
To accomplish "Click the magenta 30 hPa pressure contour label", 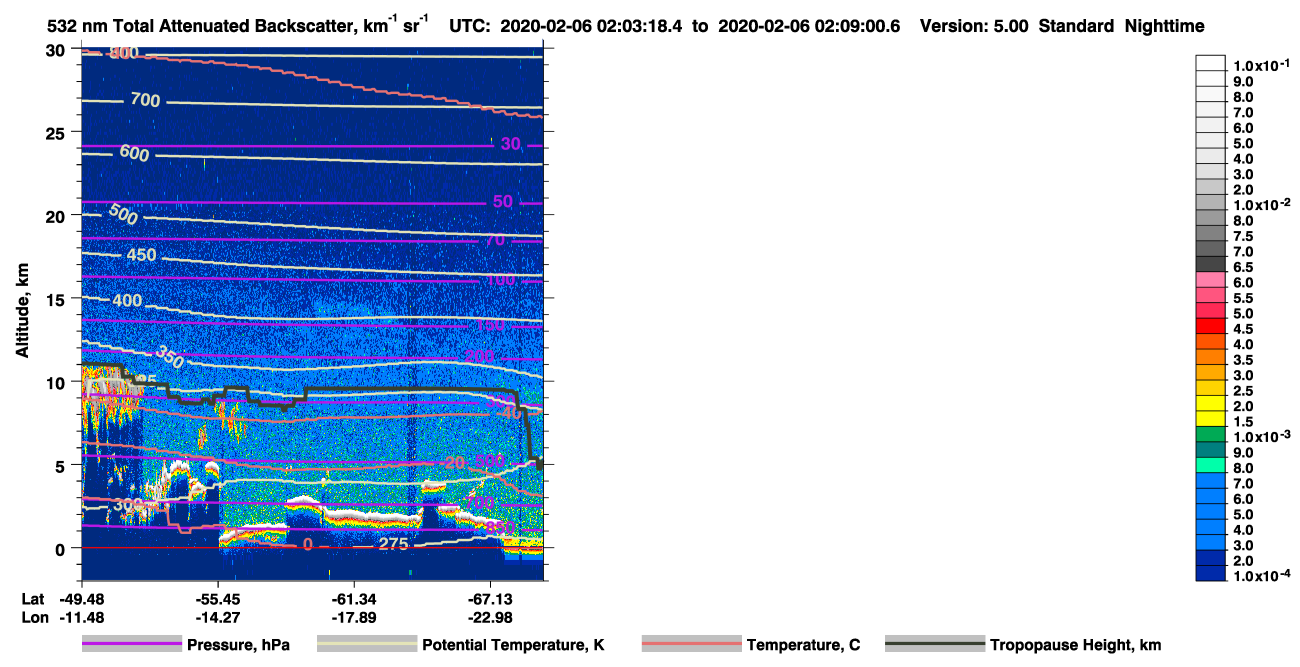I will click(510, 144).
